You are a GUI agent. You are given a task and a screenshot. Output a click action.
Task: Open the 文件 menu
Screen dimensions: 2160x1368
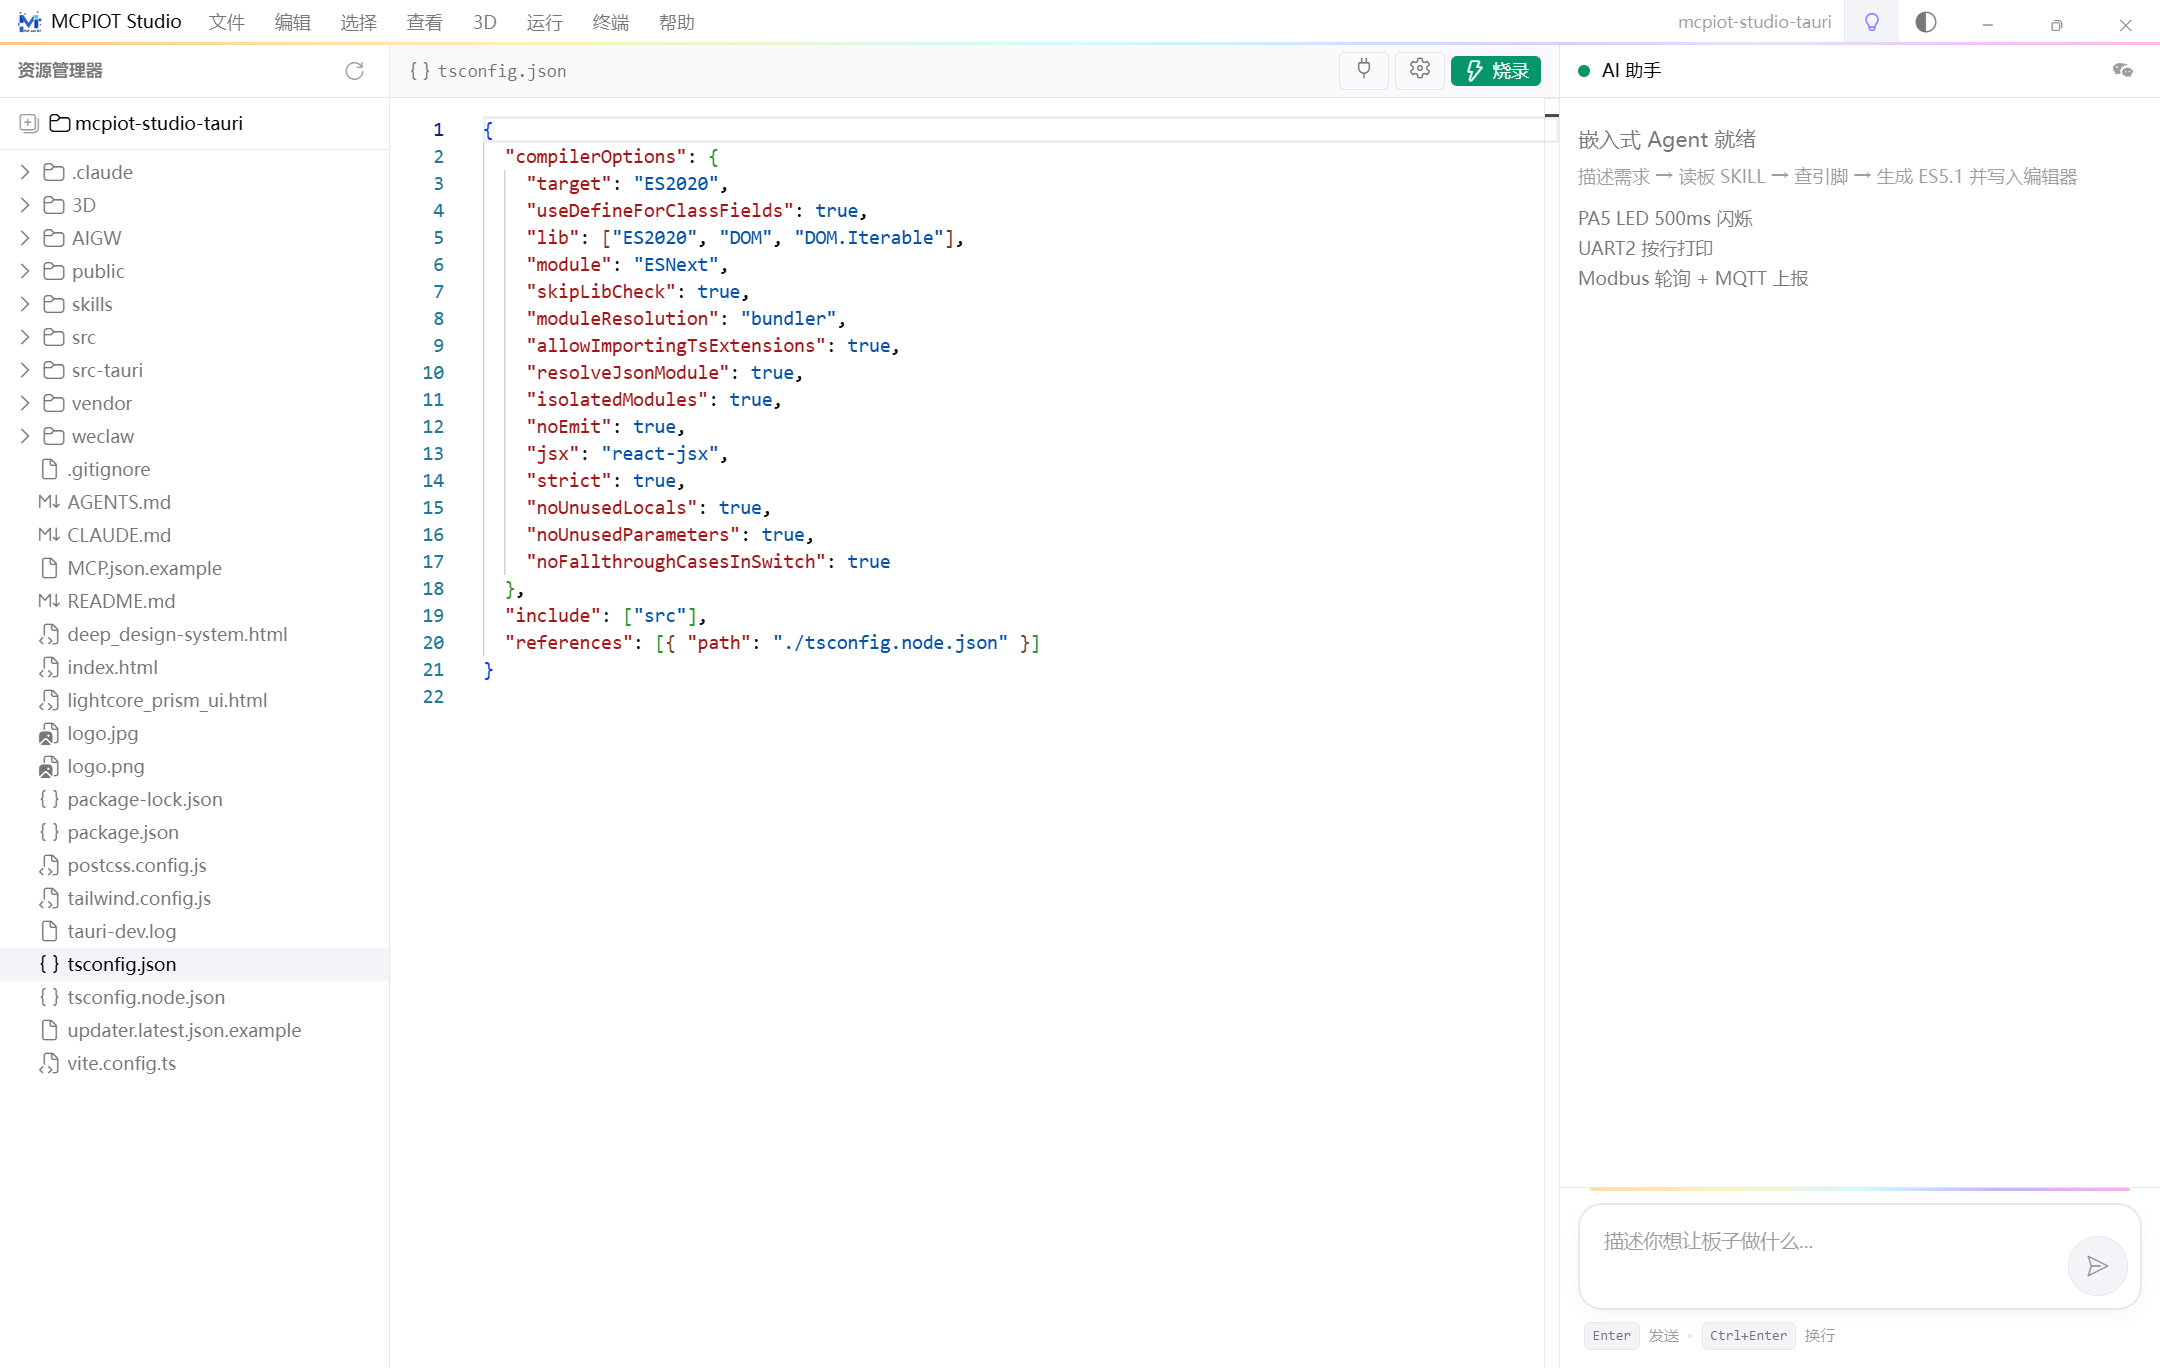227,22
